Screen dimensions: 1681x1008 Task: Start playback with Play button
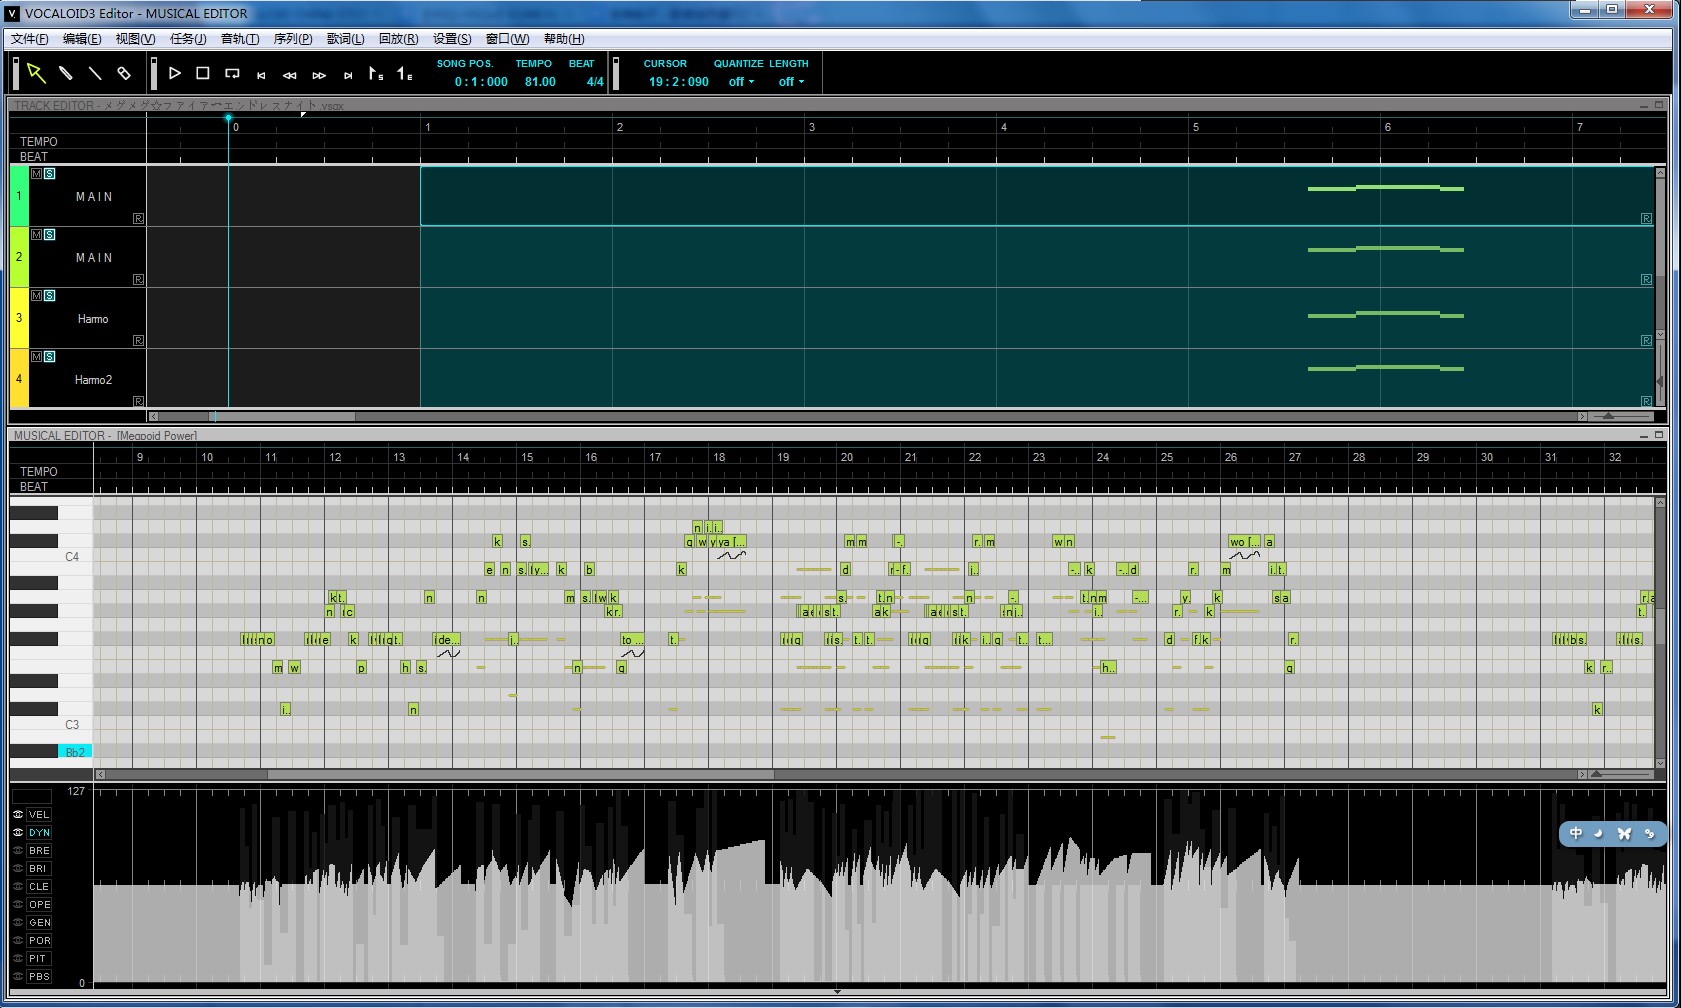coord(175,73)
